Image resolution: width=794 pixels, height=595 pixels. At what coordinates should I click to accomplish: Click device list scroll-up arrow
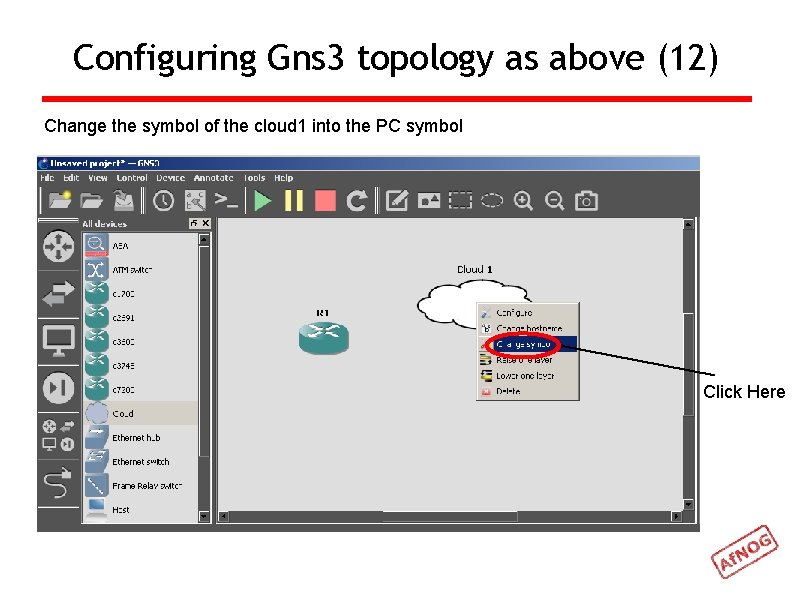coord(204,240)
